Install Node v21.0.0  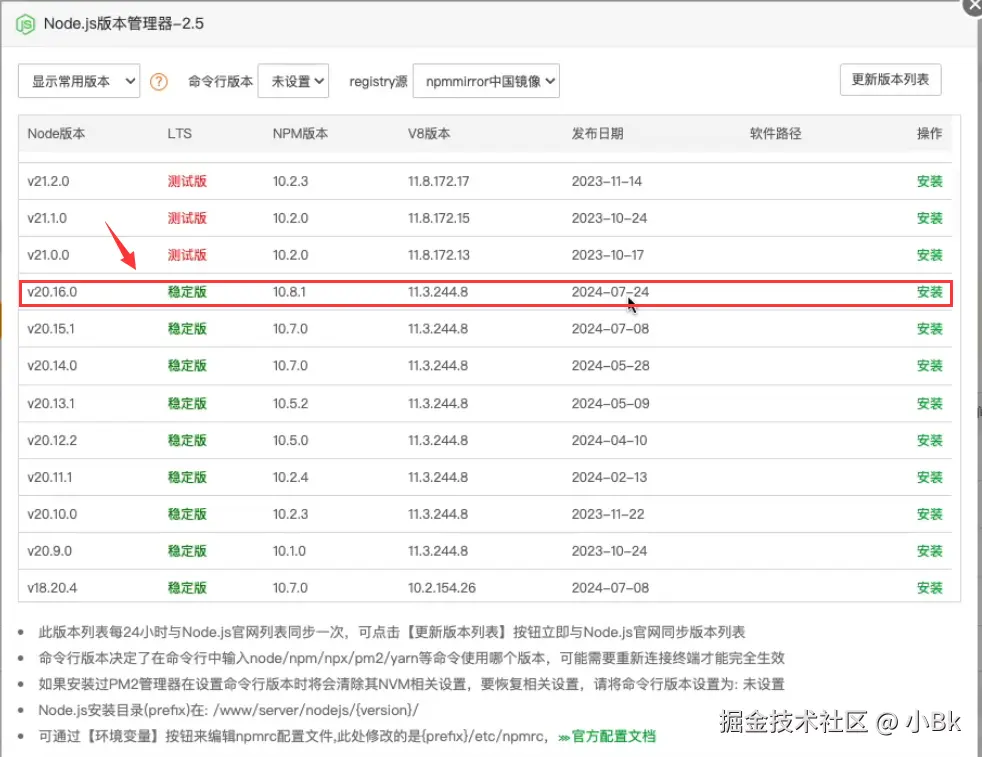pyautogui.click(x=929, y=255)
